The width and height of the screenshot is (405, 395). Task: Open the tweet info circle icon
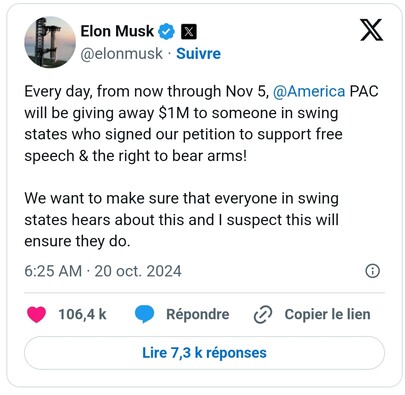click(x=373, y=271)
